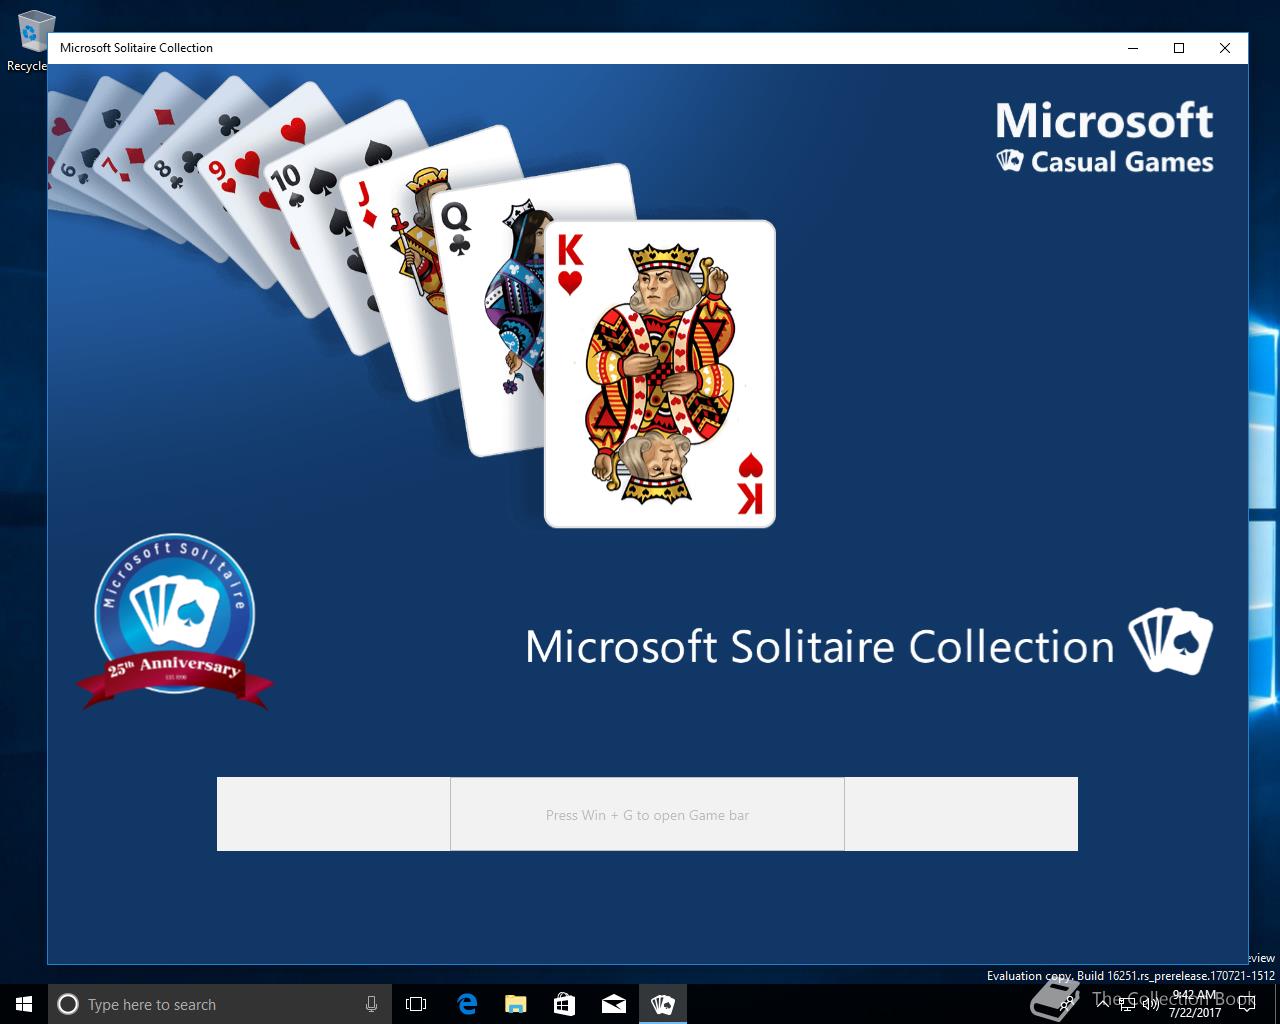Click the Microsoft Solitaire Collection title bar text
The height and width of the screenshot is (1024, 1280).
point(136,48)
